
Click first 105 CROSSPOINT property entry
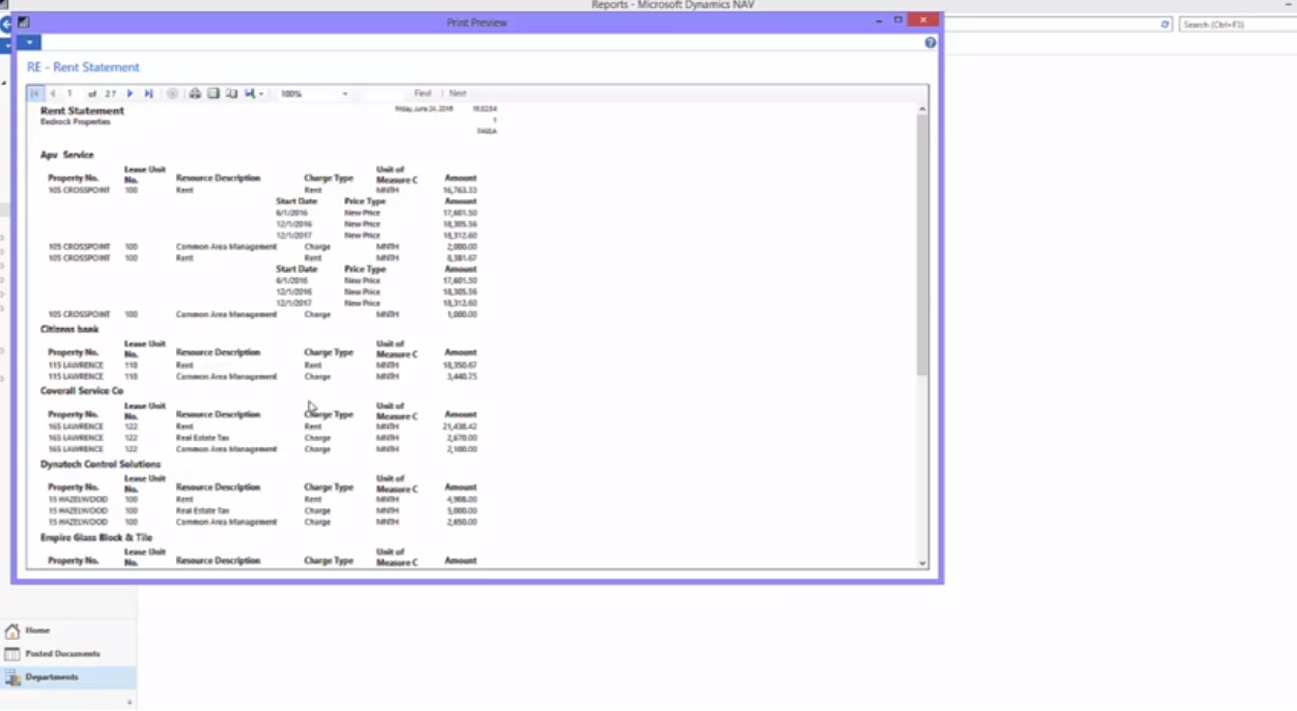pos(79,190)
